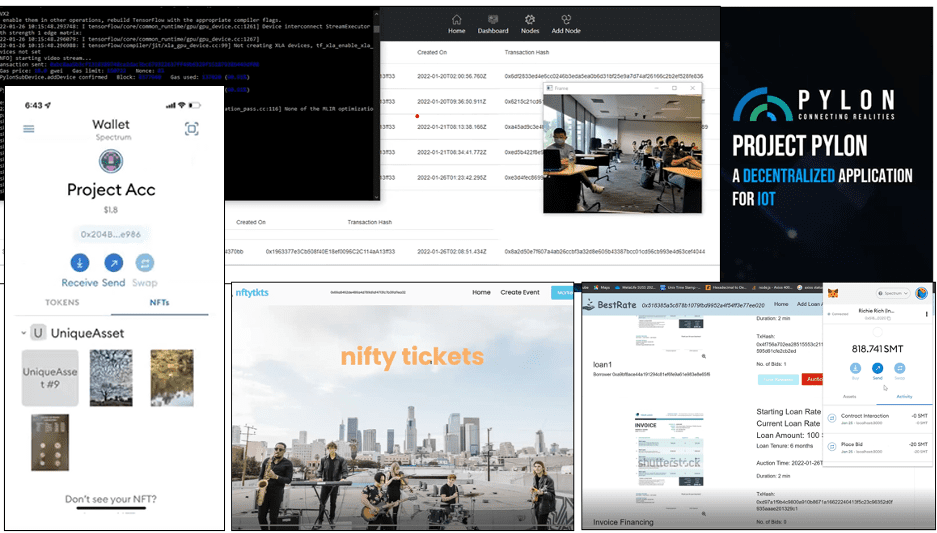Screen dimensions: 937x533
Task: Open the Contract Interaction activity entry
Action: pyautogui.click(x=877, y=418)
